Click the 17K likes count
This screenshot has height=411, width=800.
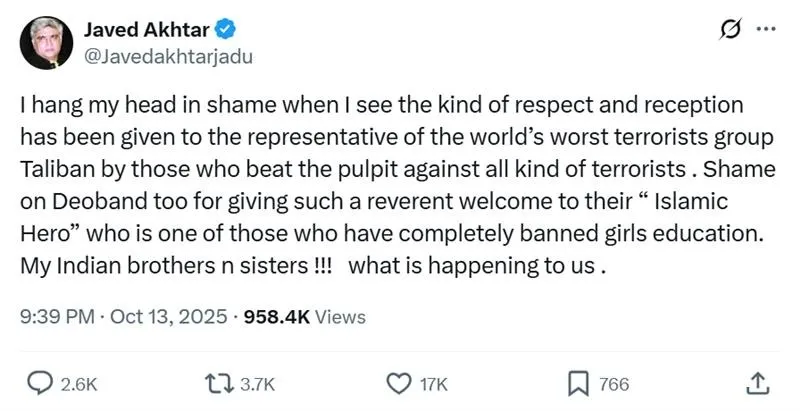coord(434,384)
